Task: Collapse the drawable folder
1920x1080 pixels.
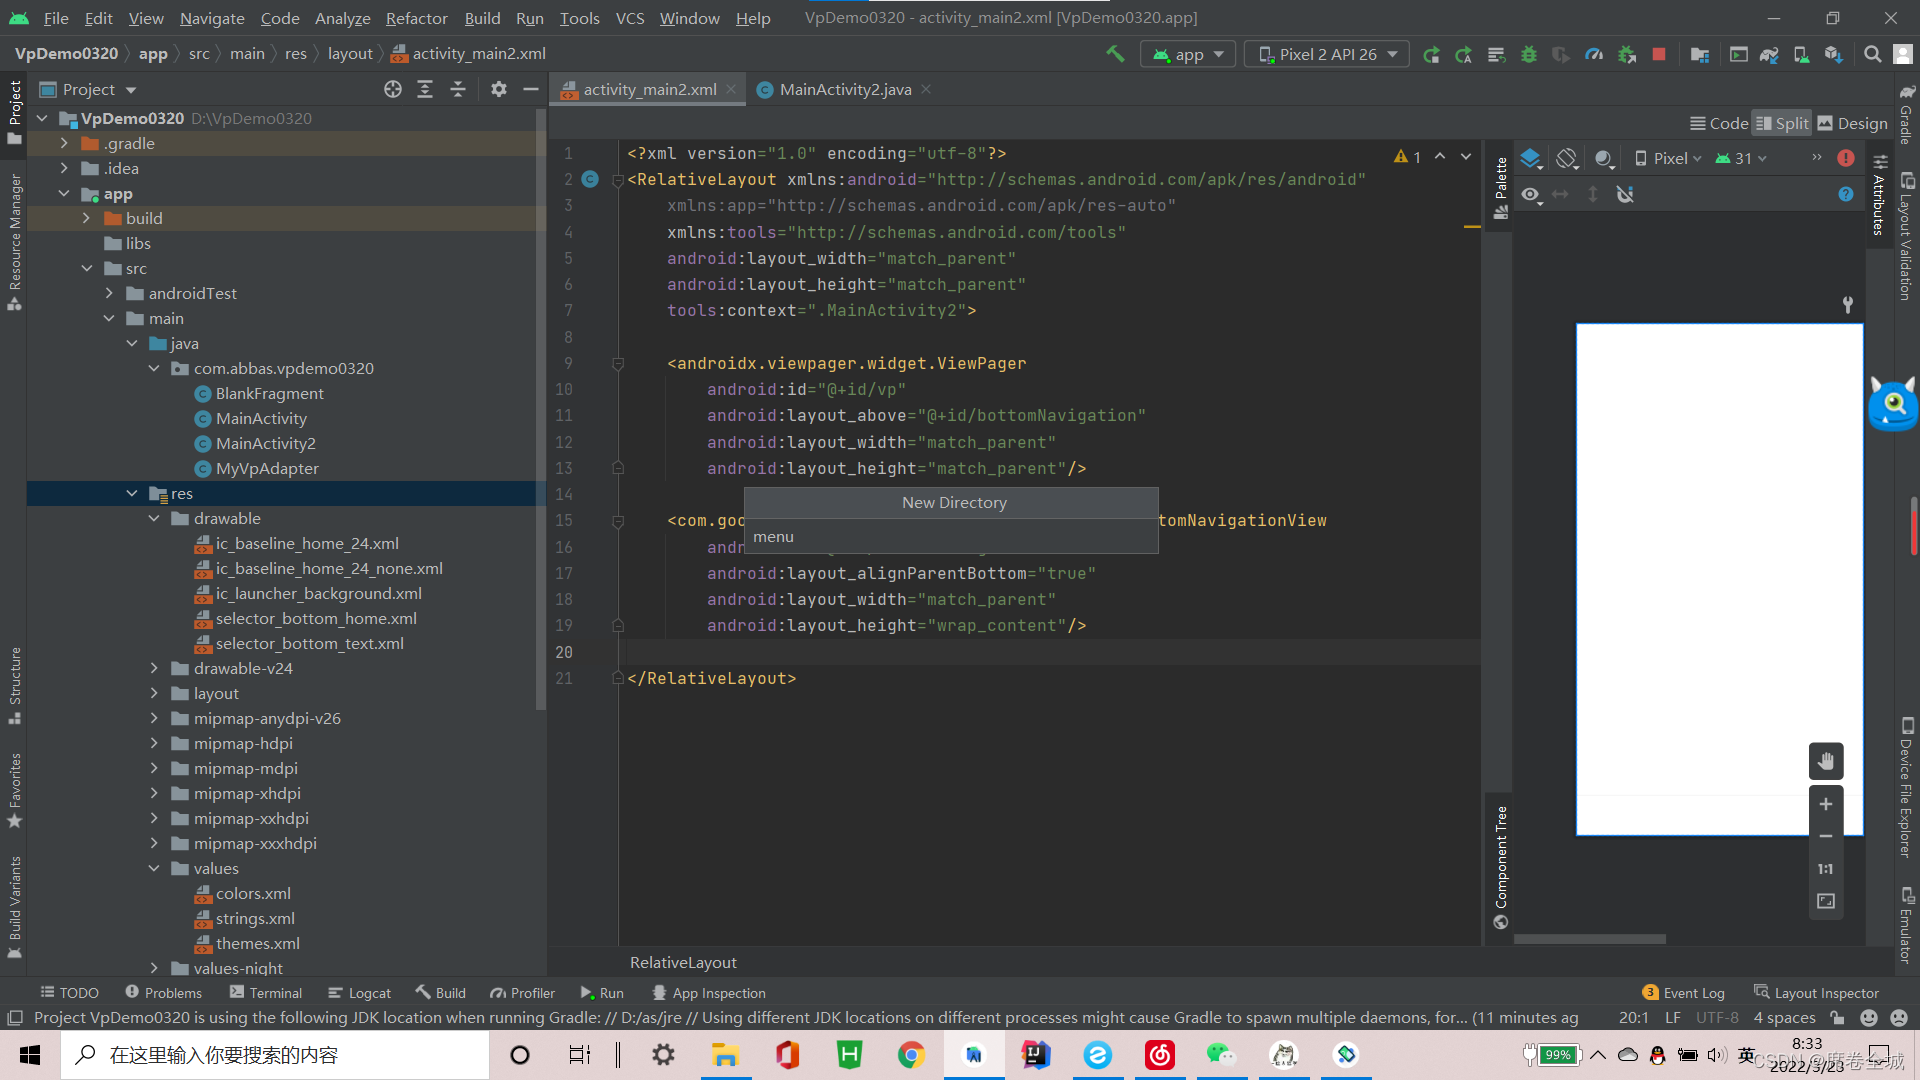Action: (x=154, y=519)
